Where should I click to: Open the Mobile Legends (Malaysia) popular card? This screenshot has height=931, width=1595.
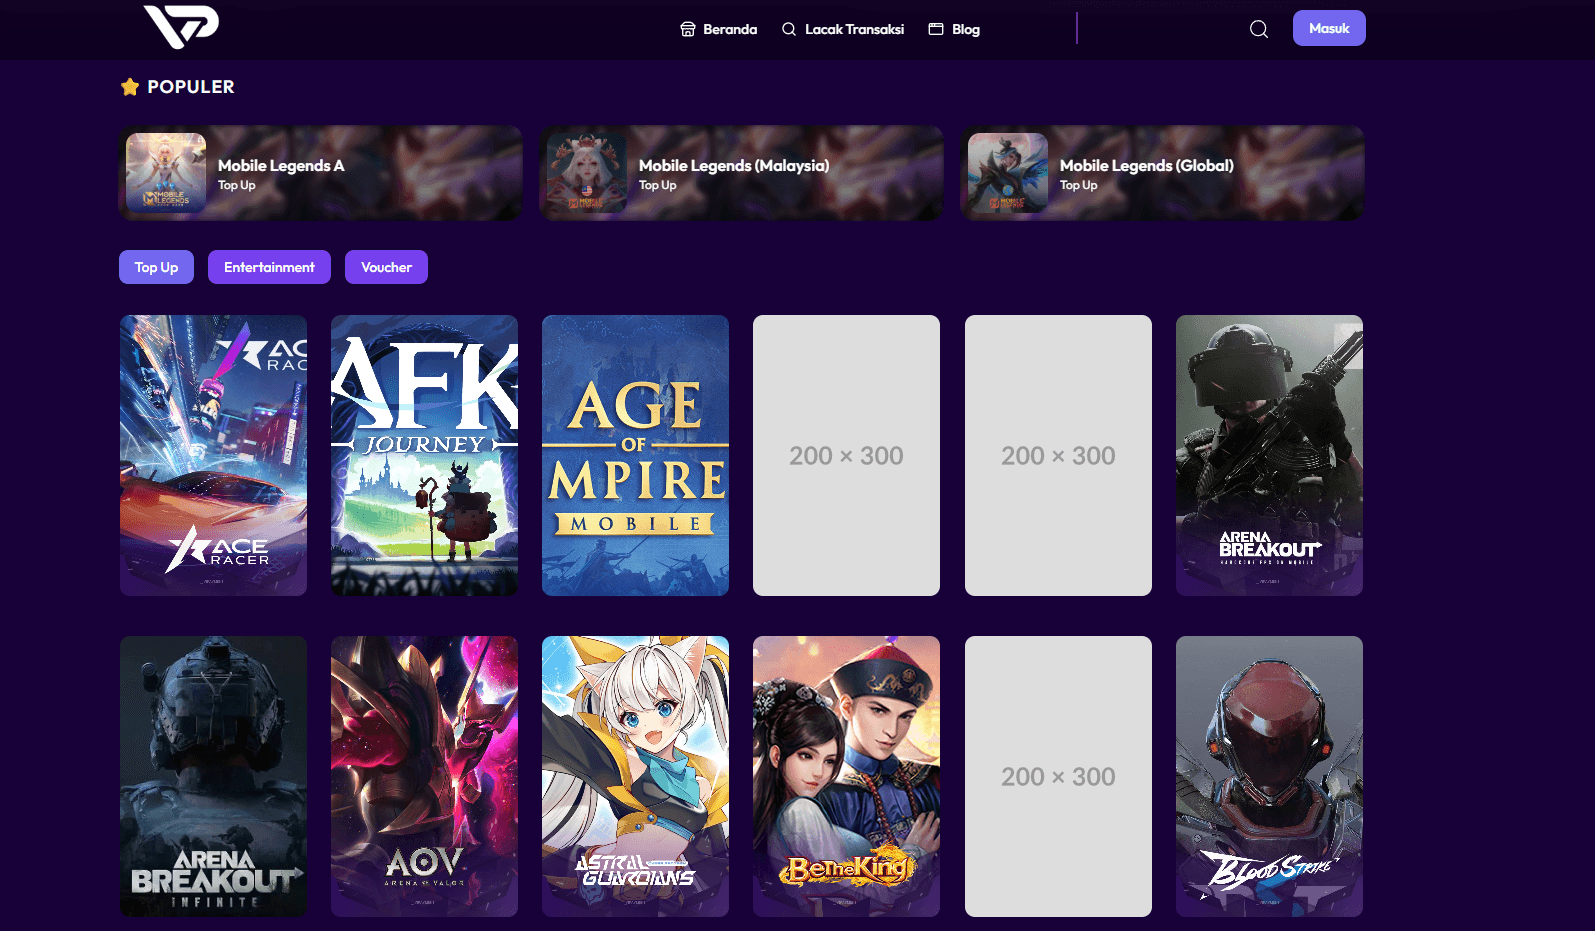(x=741, y=173)
